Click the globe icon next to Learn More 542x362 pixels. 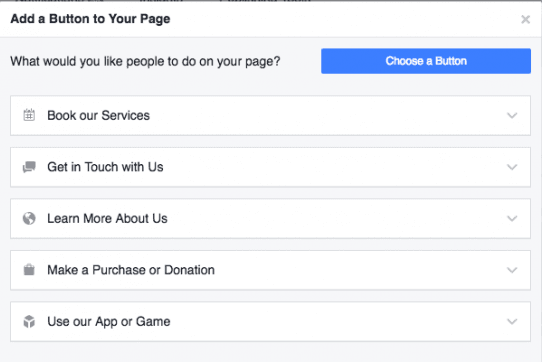pyautogui.click(x=29, y=219)
